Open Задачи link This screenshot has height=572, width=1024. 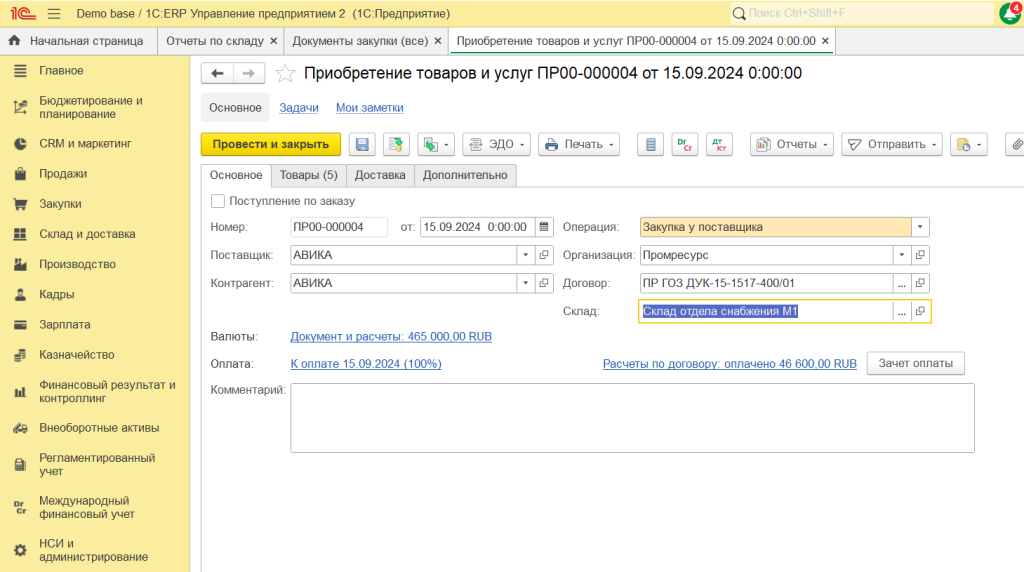click(299, 108)
